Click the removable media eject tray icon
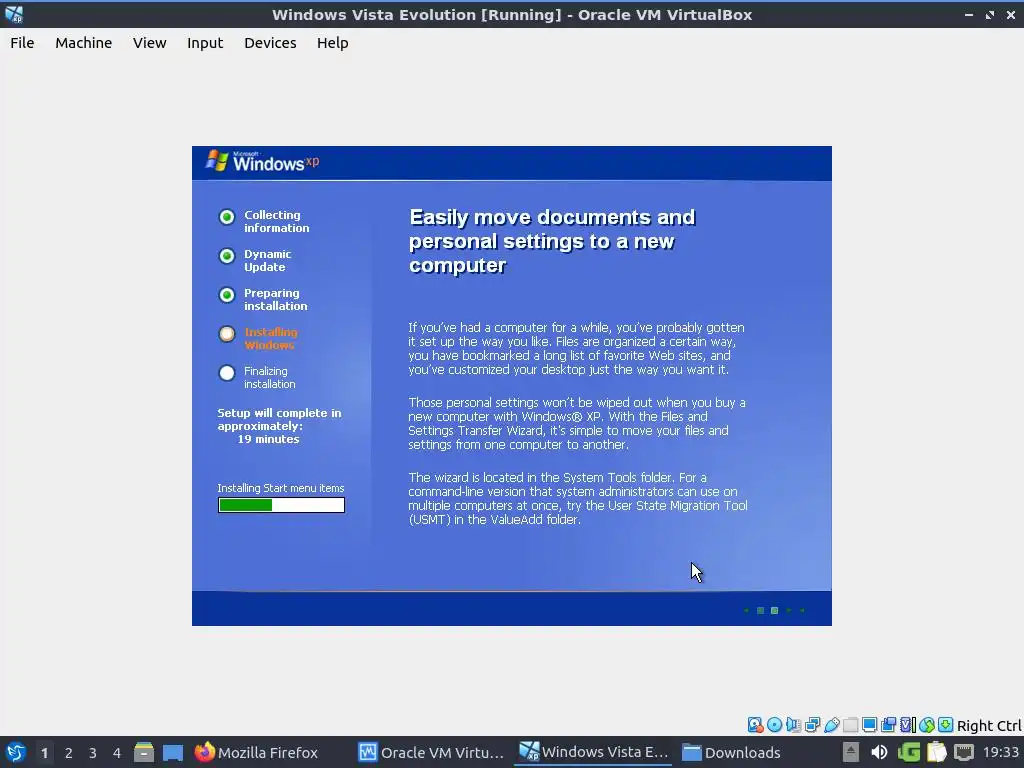1024x768 pixels. coord(850,752)
